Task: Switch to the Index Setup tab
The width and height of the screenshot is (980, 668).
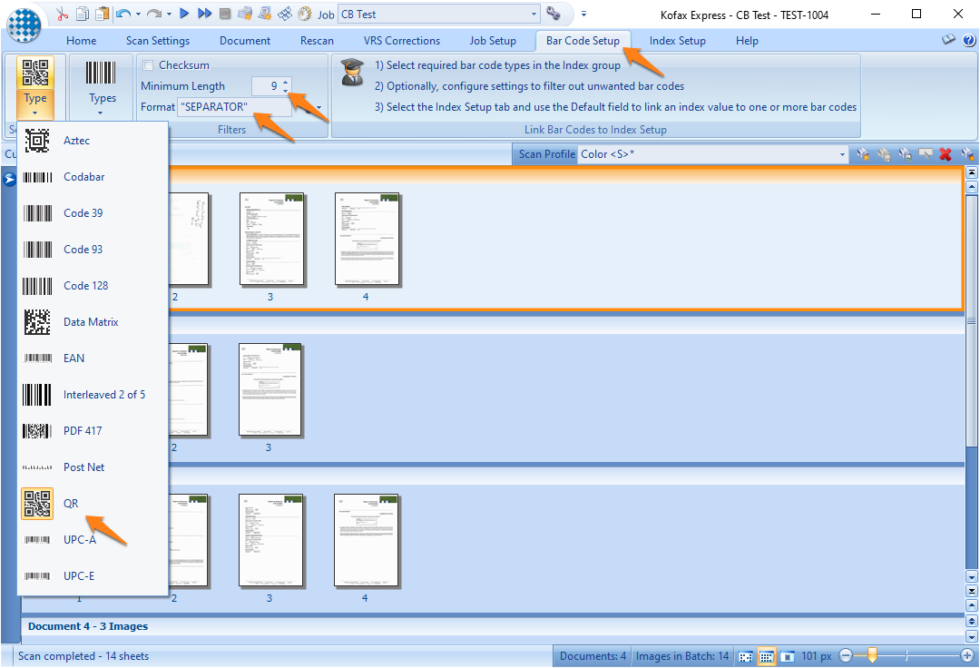Action: 677,41
